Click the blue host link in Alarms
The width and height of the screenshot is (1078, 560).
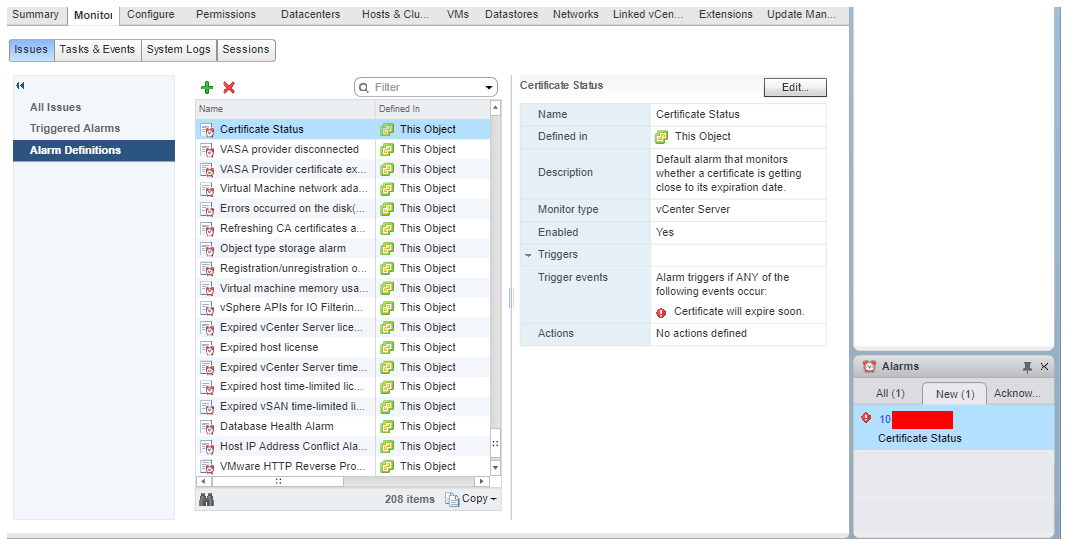coord(885,419)
